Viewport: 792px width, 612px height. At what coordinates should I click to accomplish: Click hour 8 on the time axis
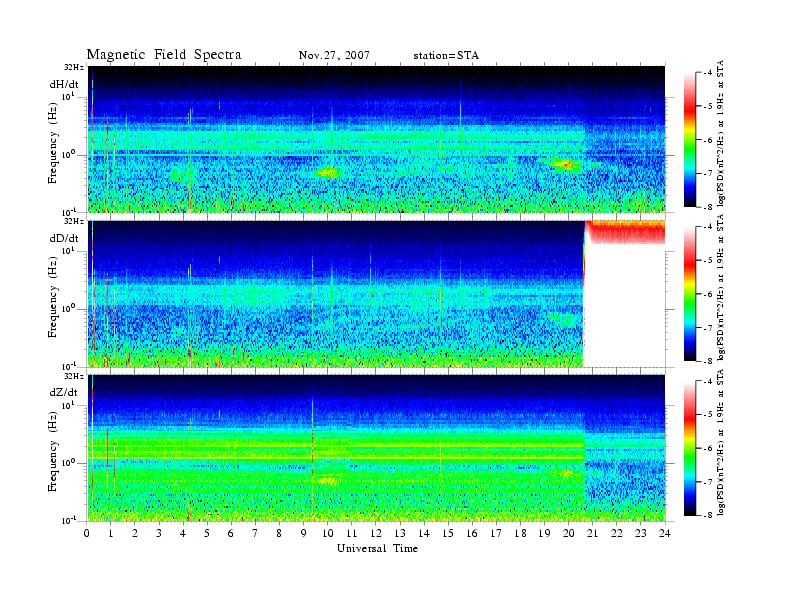(x=279, y=533)
